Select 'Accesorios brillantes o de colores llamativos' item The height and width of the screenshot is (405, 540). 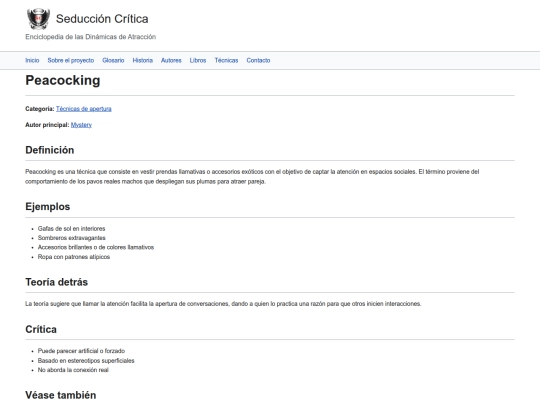click(x=96, y=247)
